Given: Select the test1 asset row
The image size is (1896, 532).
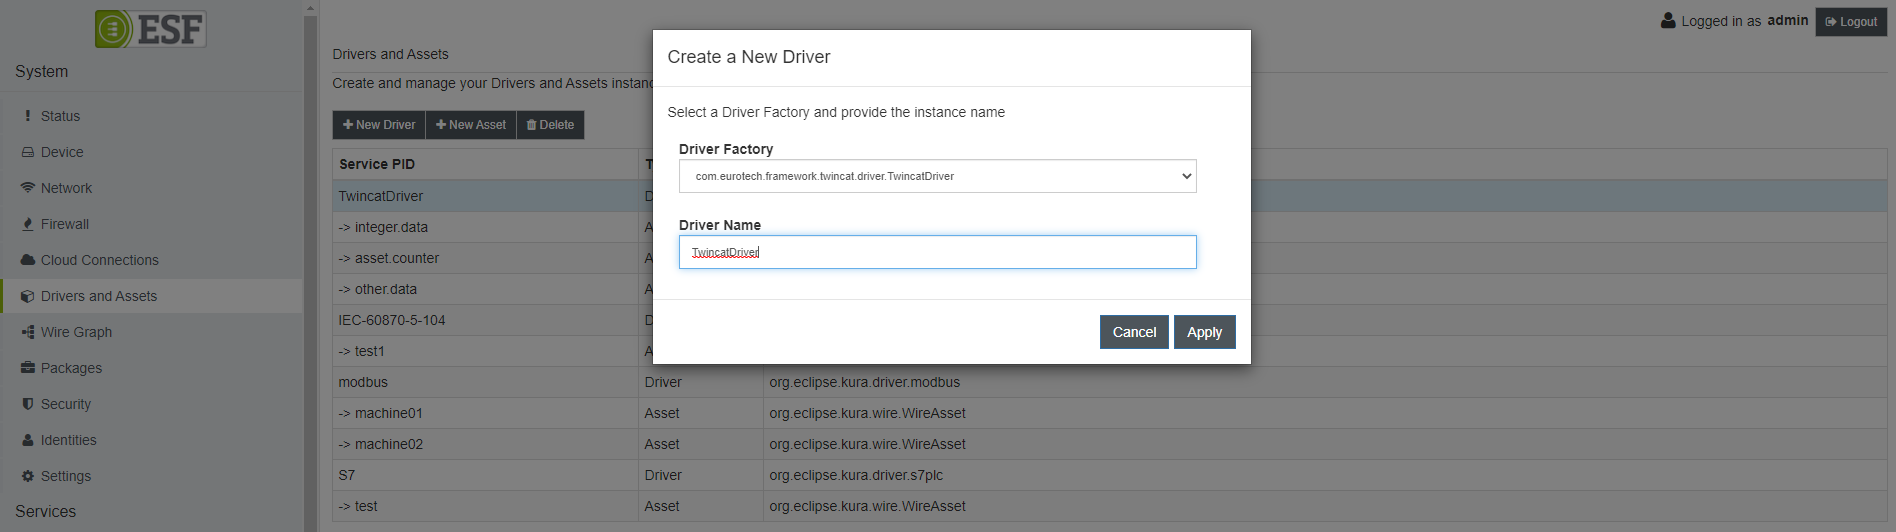Looking at the screenshot, I should pyautogui.click(x=485, y=351).
